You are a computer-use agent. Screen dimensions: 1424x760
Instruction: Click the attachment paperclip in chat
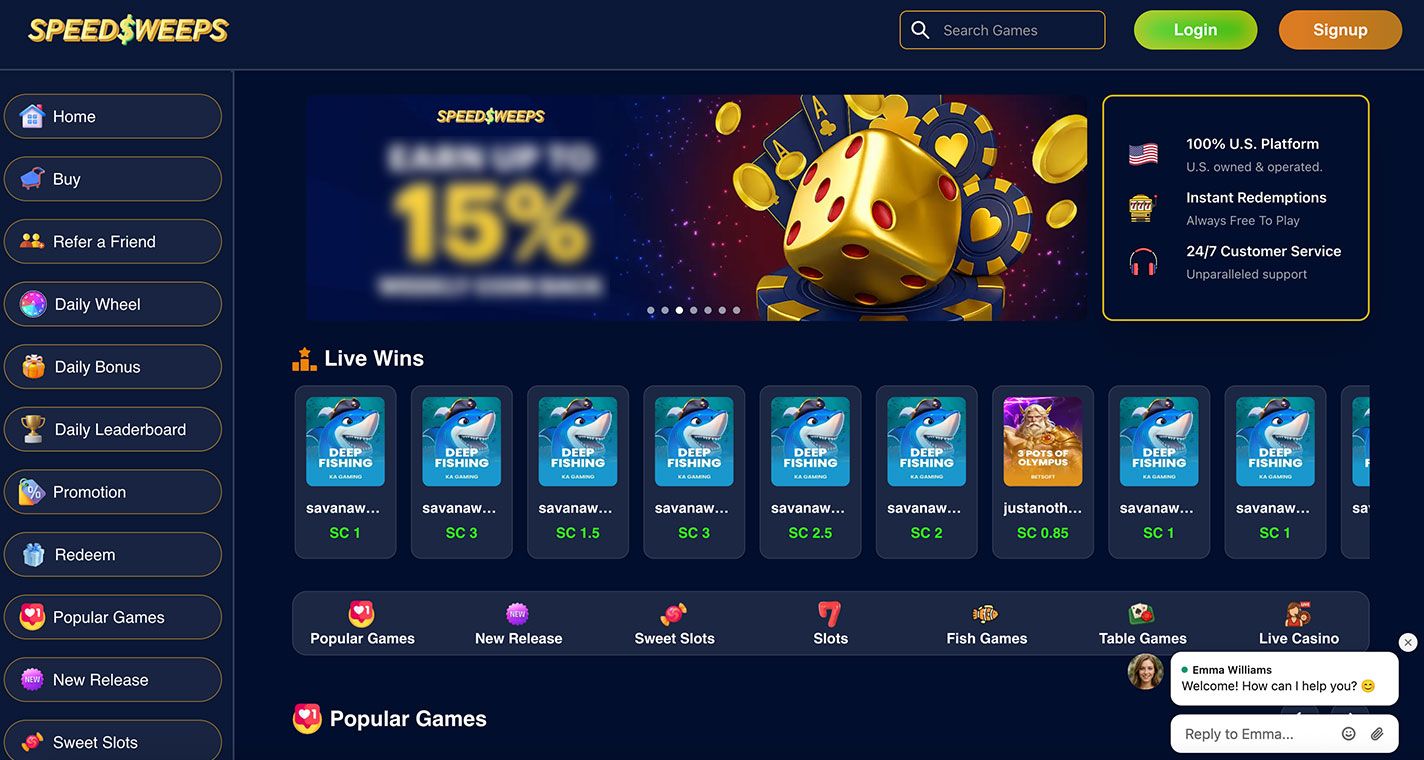pos(1377,734)
